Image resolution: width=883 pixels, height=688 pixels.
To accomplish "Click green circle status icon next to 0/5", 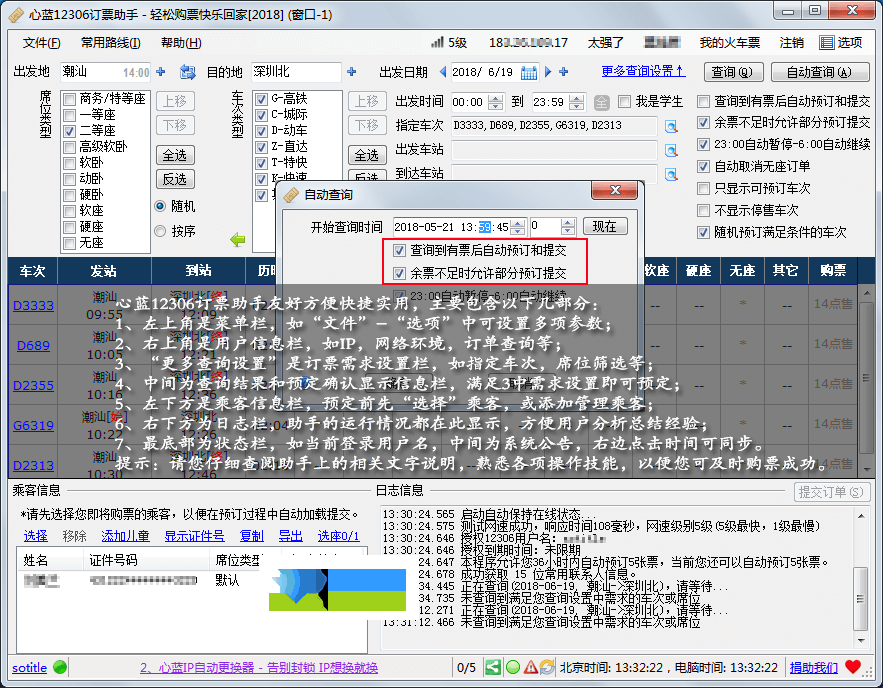I will point(512,668).
